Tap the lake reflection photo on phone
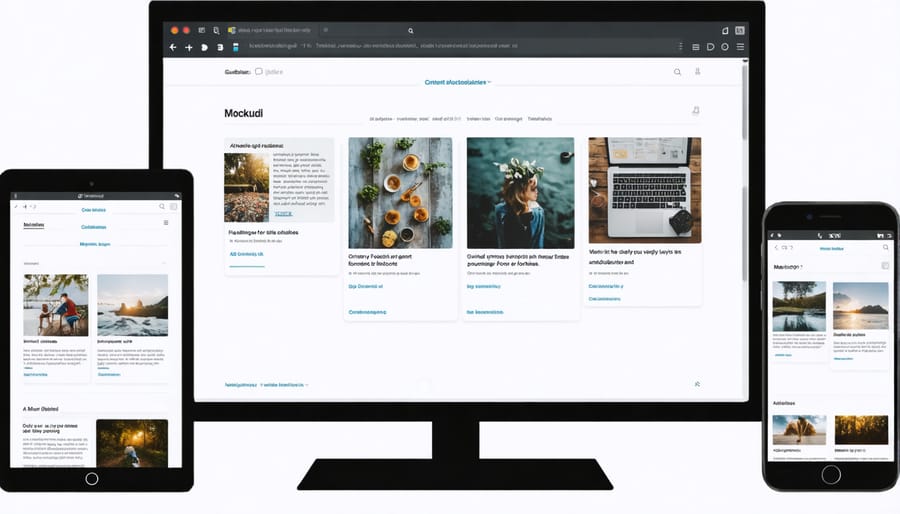The height and width of the screenshot is (514, 900). tap(799, 306)
